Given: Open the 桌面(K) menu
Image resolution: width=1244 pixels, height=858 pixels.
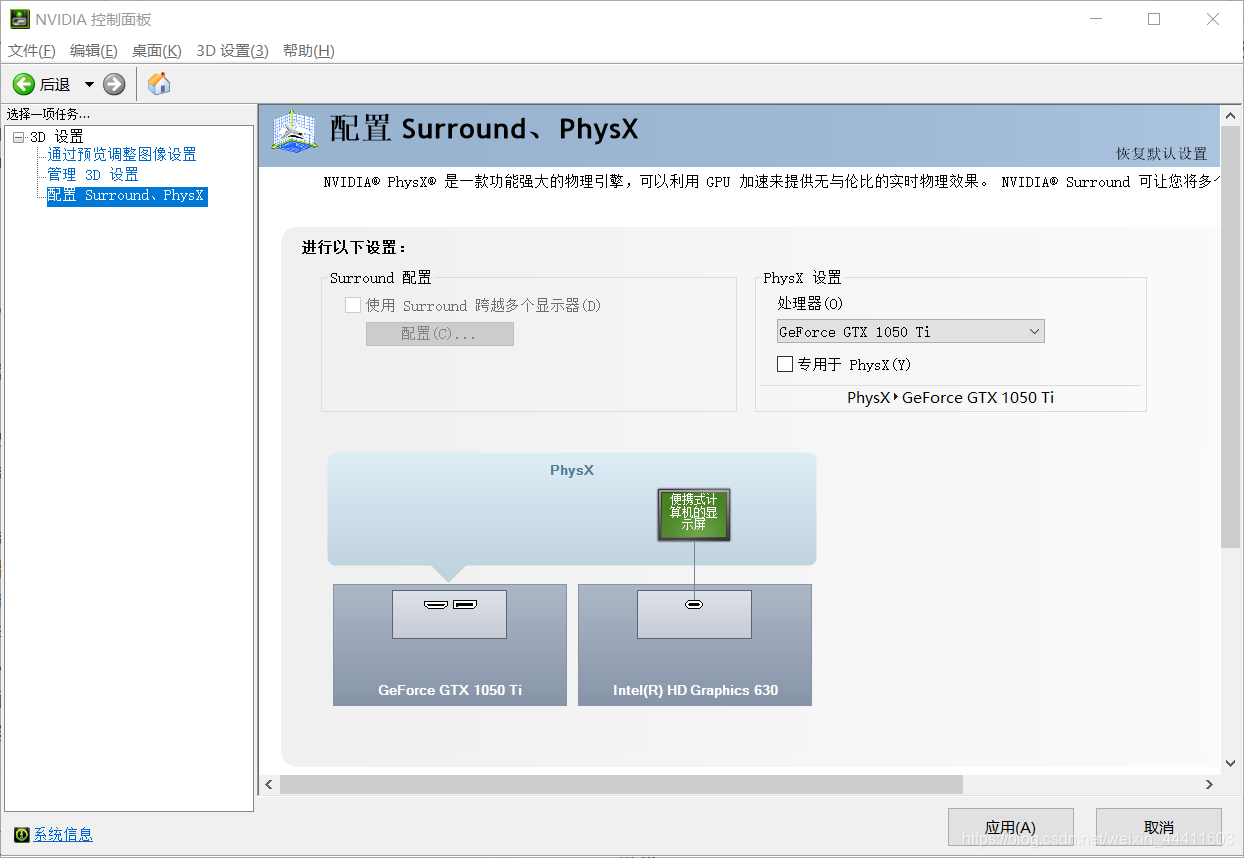Looking at the screenshot, I should click(157, 51).
